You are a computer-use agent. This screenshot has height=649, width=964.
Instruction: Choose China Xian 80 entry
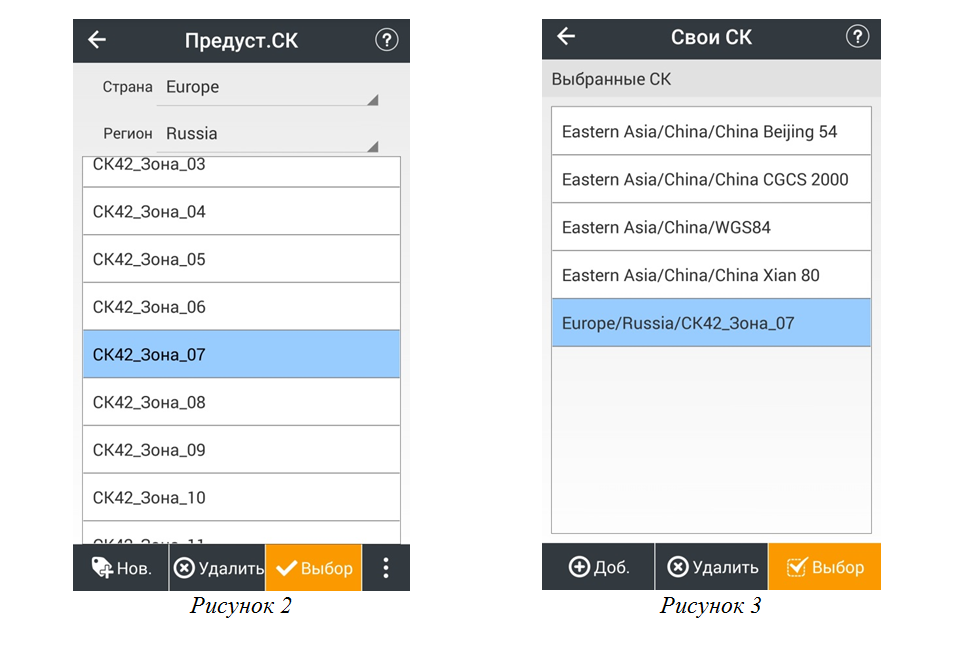point(711,275)
